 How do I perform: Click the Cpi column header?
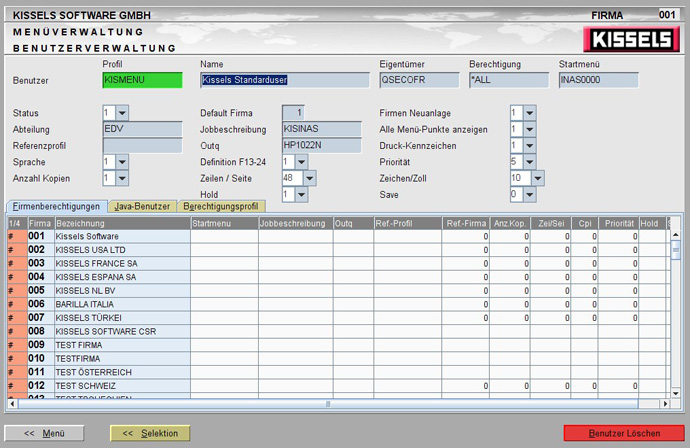click(585, 224)
